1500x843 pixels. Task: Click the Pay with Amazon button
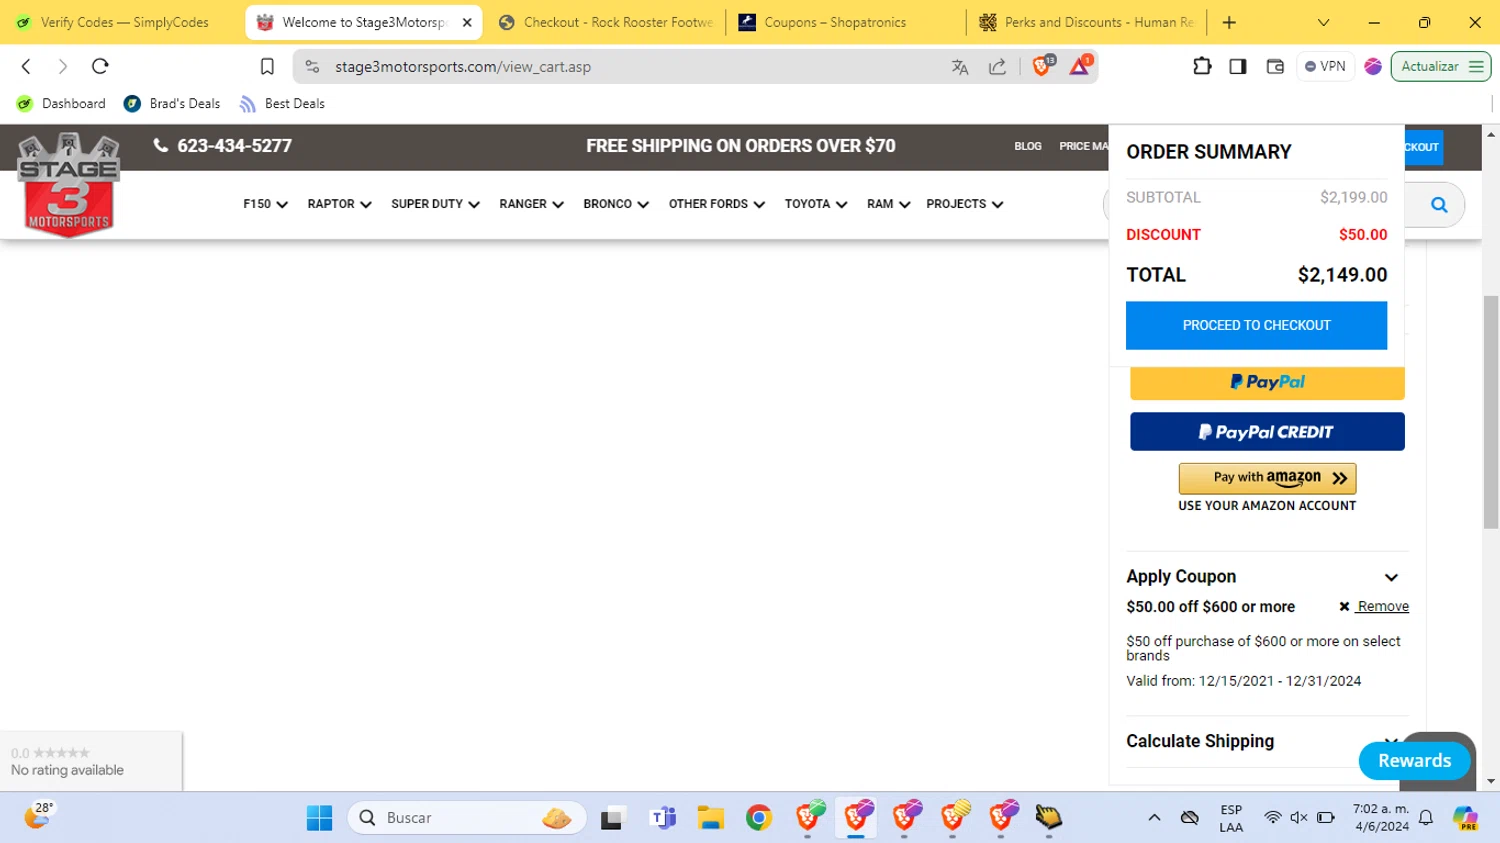coord(1267,478)
